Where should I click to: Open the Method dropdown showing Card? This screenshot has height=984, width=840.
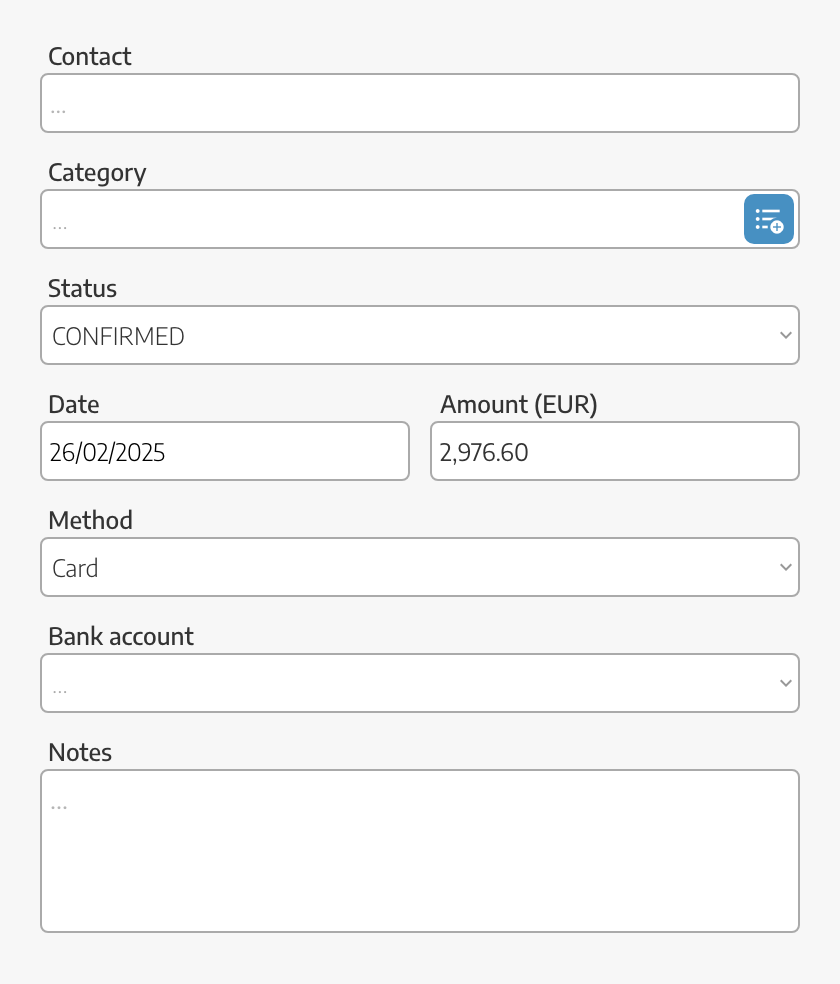pos(420,567)
